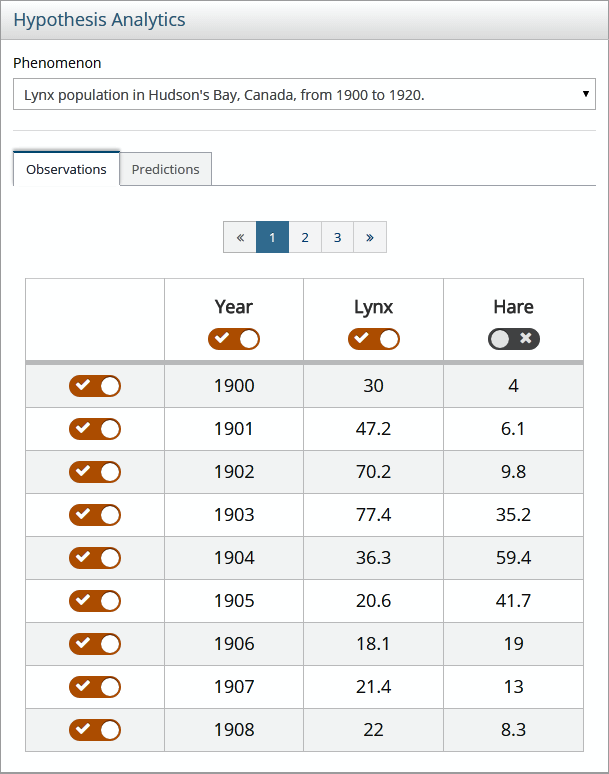The height and width of the screenshot is (774, 609).
Task: Go to next page with double-right arrow
Action: pos(370,237)
